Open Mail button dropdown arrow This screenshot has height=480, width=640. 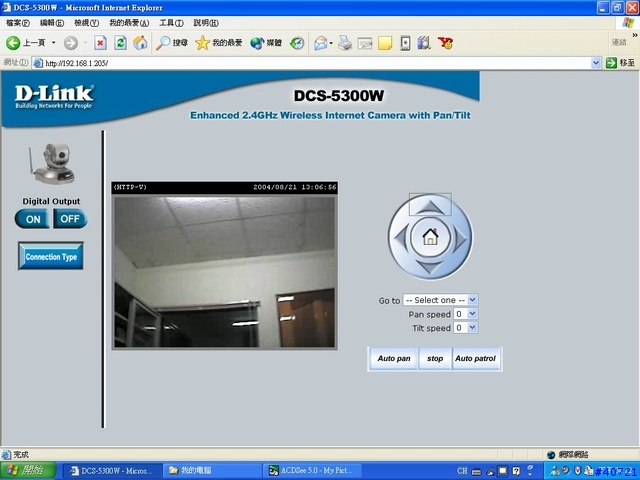point(331,42)
